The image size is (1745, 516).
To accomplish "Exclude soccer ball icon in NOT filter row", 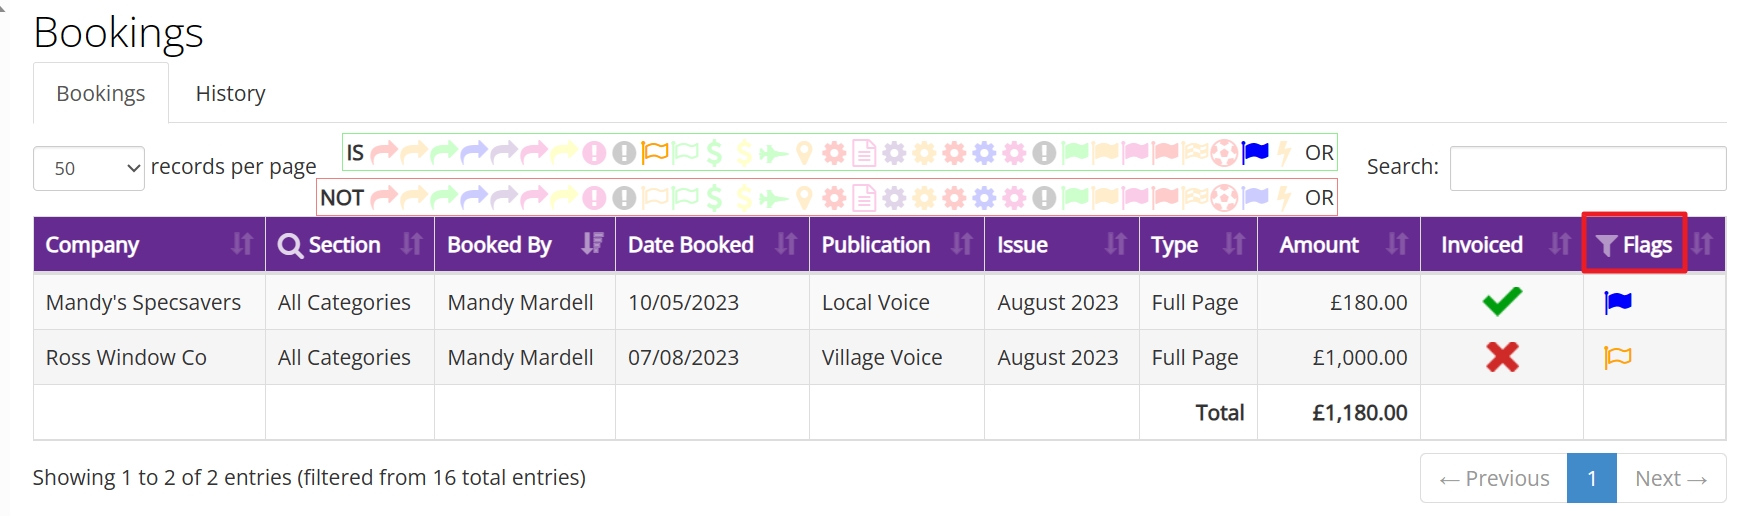I will (1224, 197).
